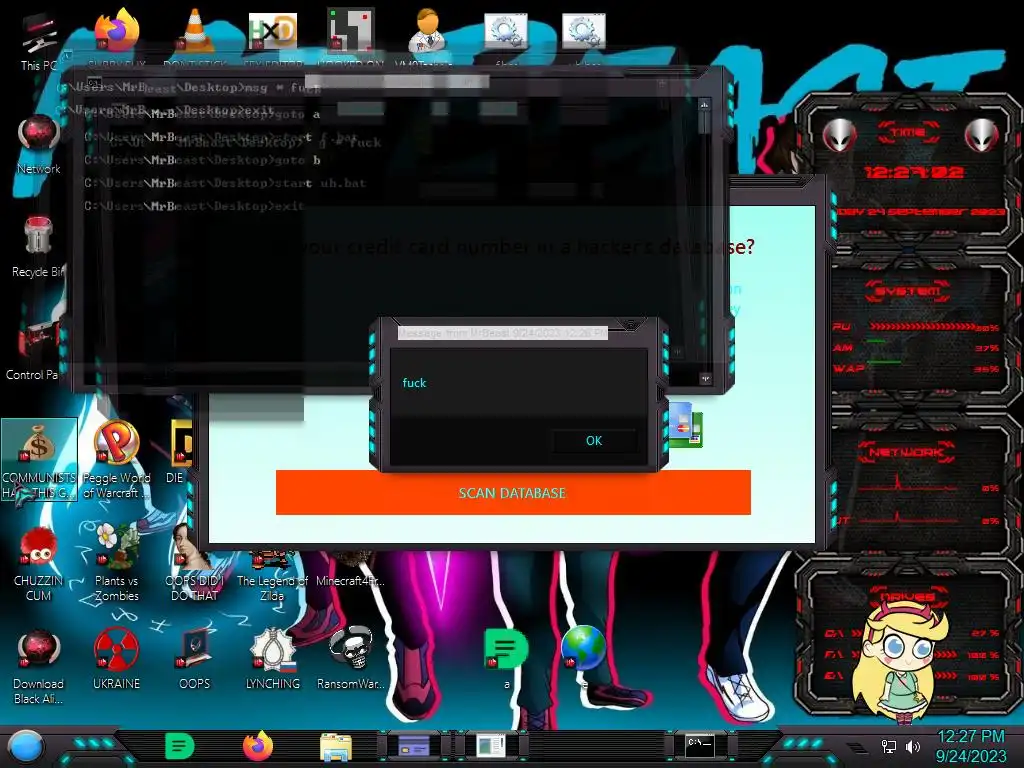Open green notes app in taskbar

tap(180, 746)
